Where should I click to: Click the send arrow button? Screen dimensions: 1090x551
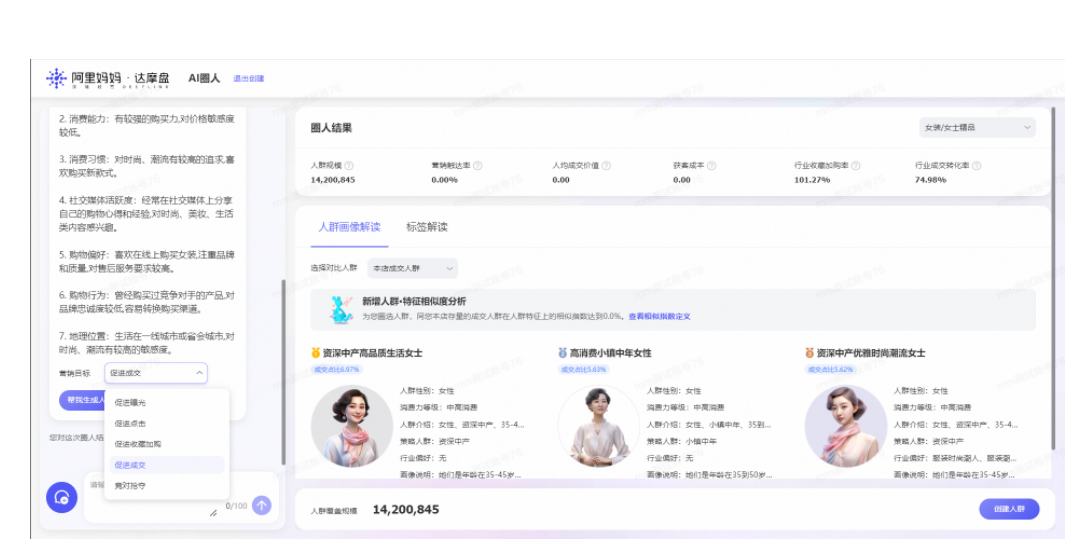coord(261,505)
